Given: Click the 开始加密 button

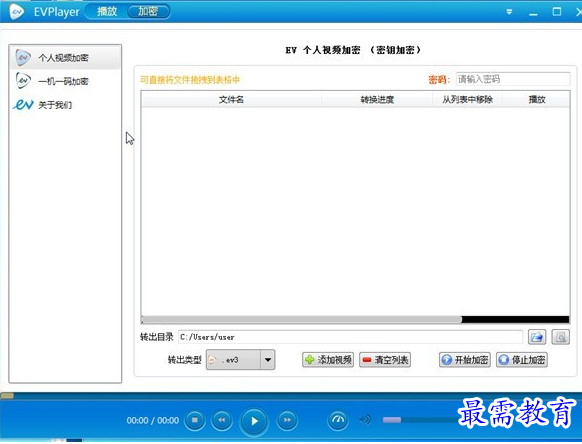Looking at the screenshot, I should coord(465,360).
